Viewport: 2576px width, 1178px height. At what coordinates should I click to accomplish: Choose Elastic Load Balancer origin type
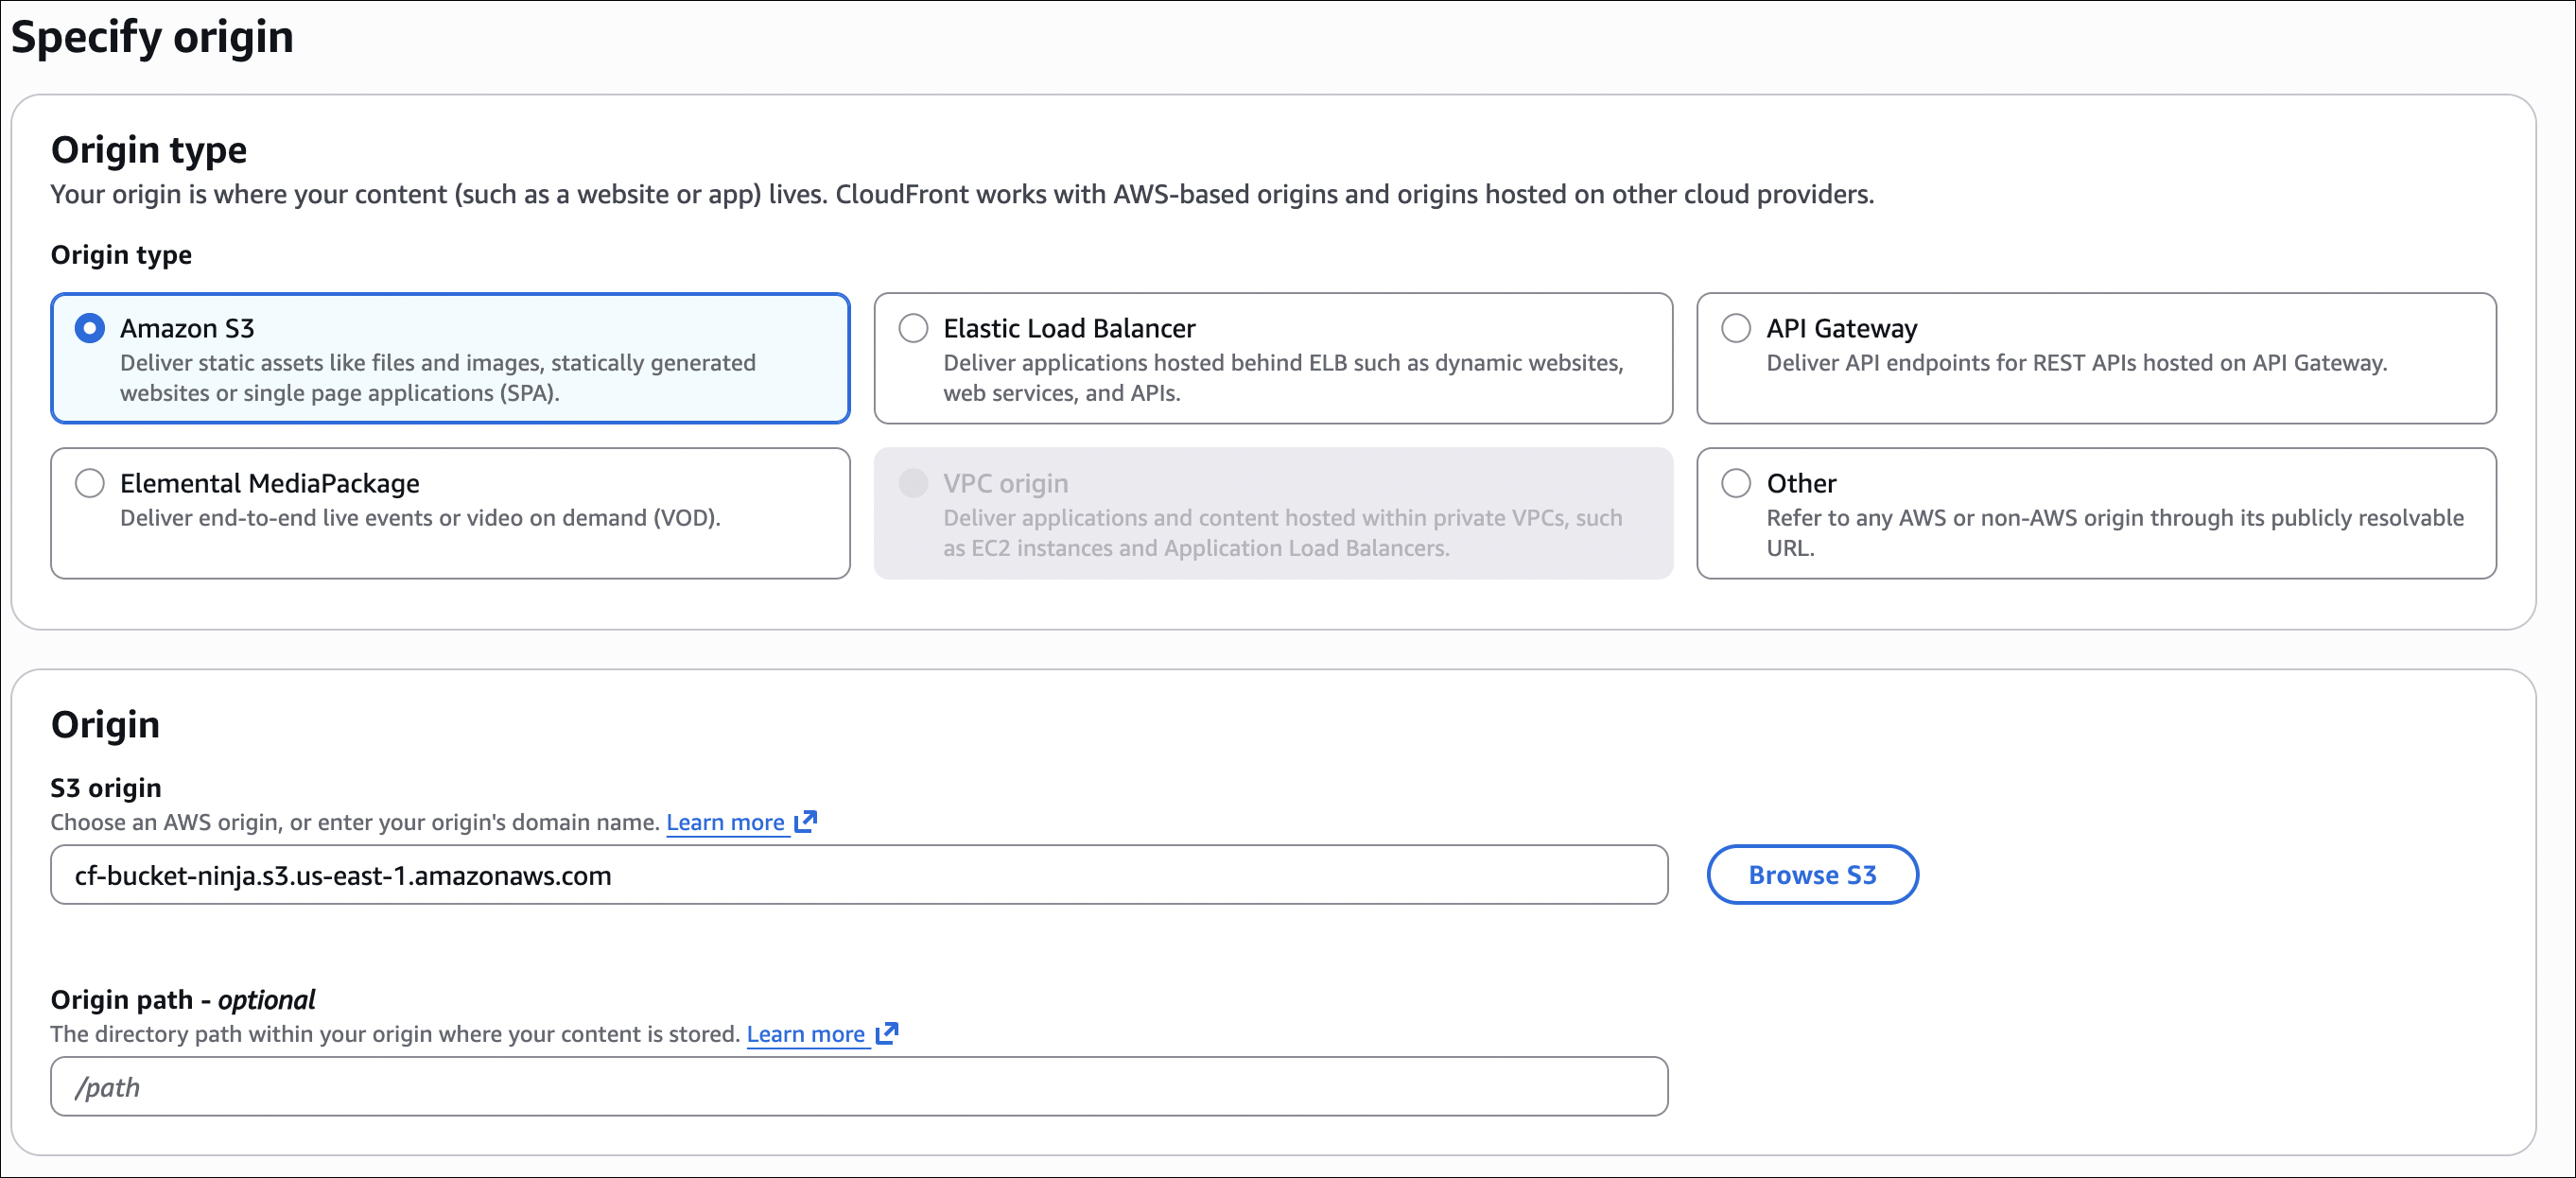(x=913, y=328)
